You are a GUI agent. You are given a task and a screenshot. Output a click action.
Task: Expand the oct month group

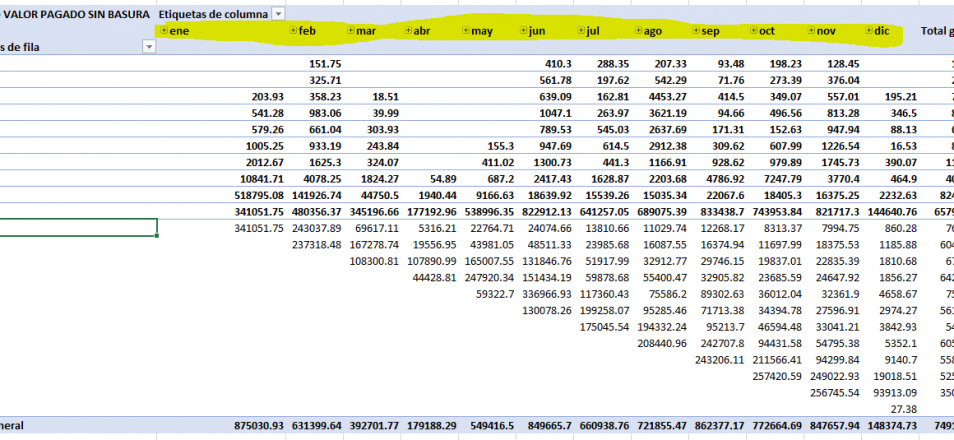click(754, 31)
